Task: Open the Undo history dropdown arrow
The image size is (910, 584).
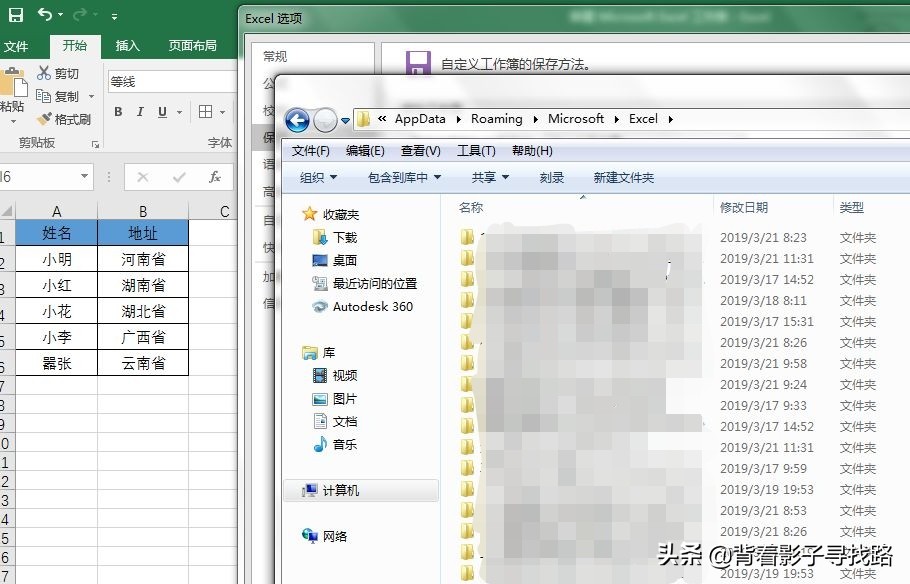Action: [60, 15]
